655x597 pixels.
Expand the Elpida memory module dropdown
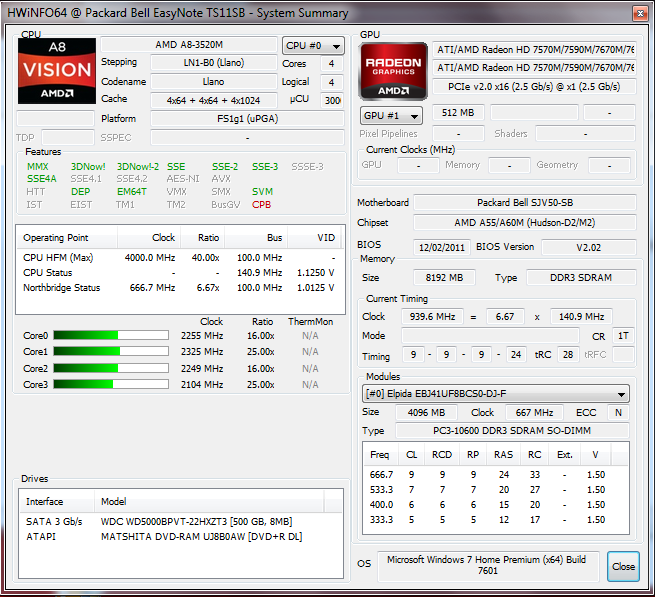(495, 394)
